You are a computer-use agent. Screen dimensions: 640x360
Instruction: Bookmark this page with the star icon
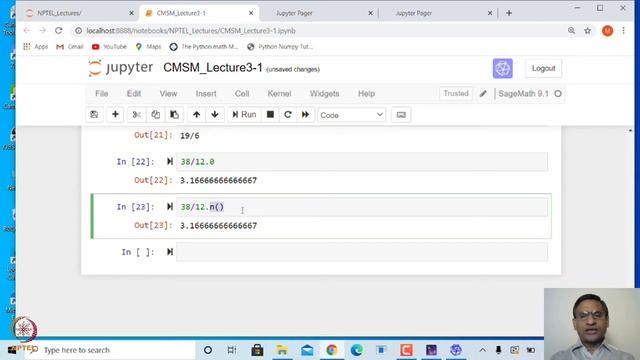pyautogui.click(x=587, y=31)
